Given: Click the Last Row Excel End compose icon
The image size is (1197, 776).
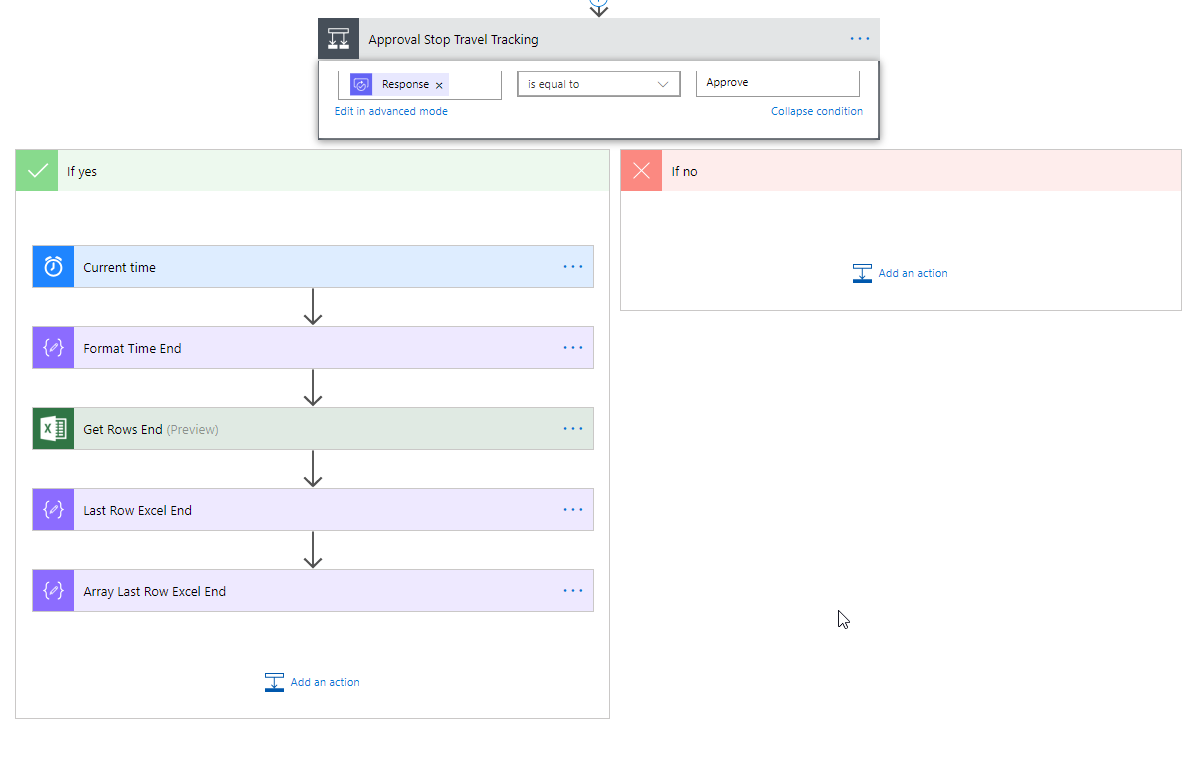Looking at the screenshot, I should click(53, 510).
